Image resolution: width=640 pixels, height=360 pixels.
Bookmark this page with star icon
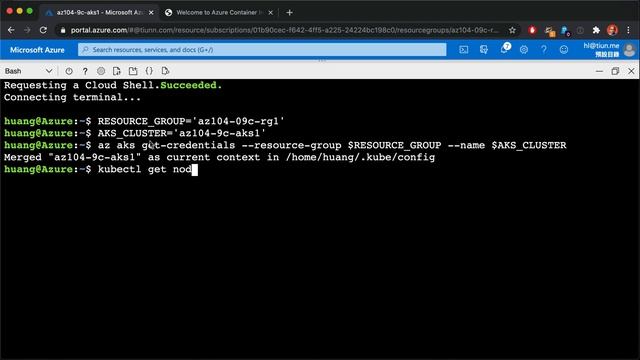tap(512, 30)
